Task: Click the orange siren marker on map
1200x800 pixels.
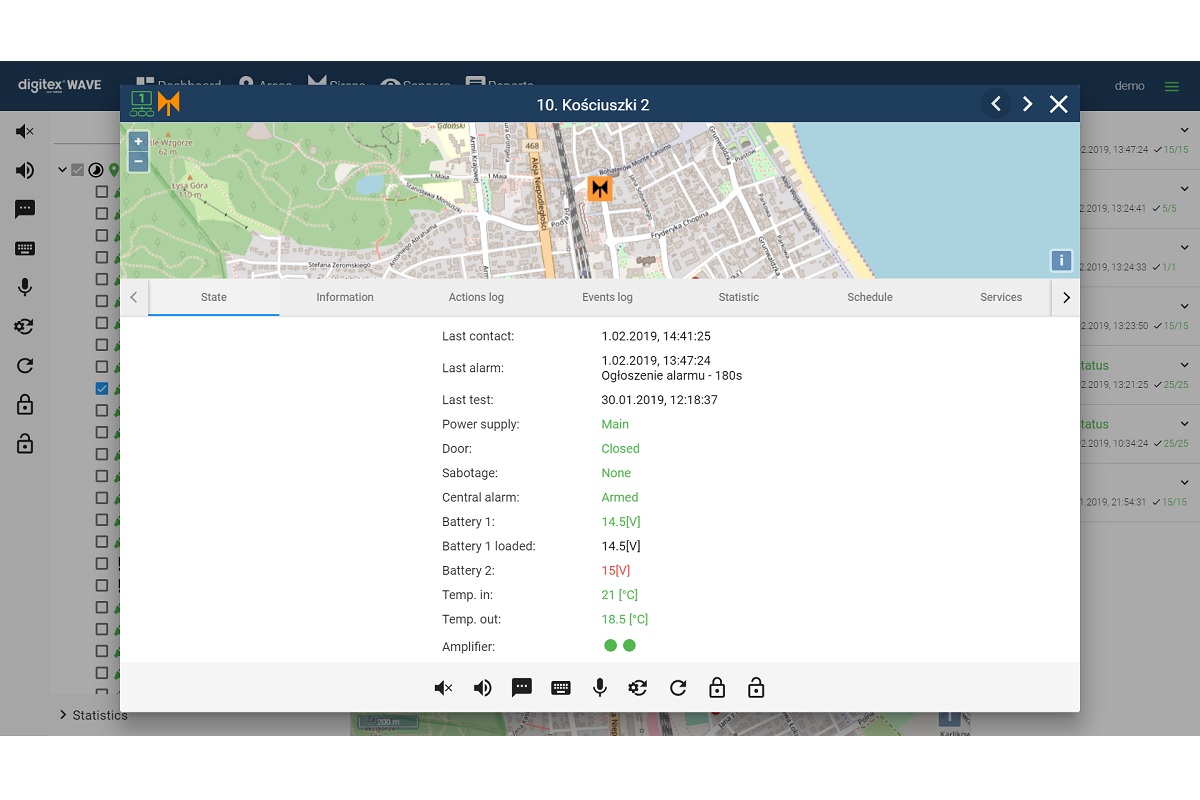Action: (x=599, y=188)
